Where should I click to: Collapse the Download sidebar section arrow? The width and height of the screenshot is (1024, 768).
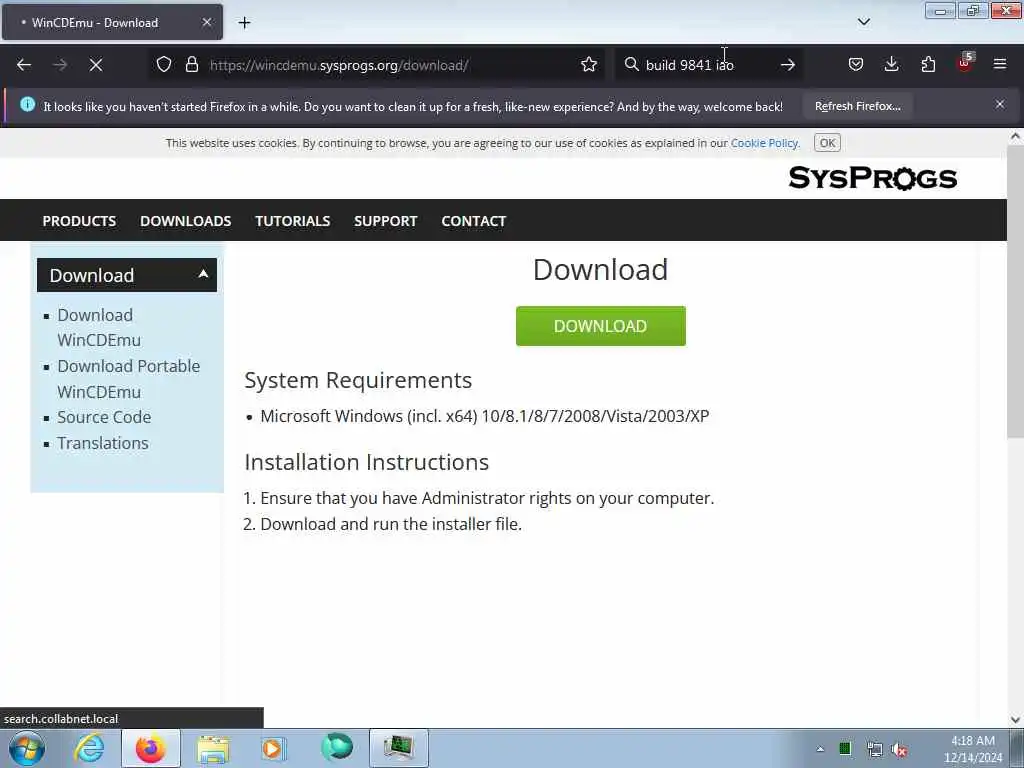[203, 274]
